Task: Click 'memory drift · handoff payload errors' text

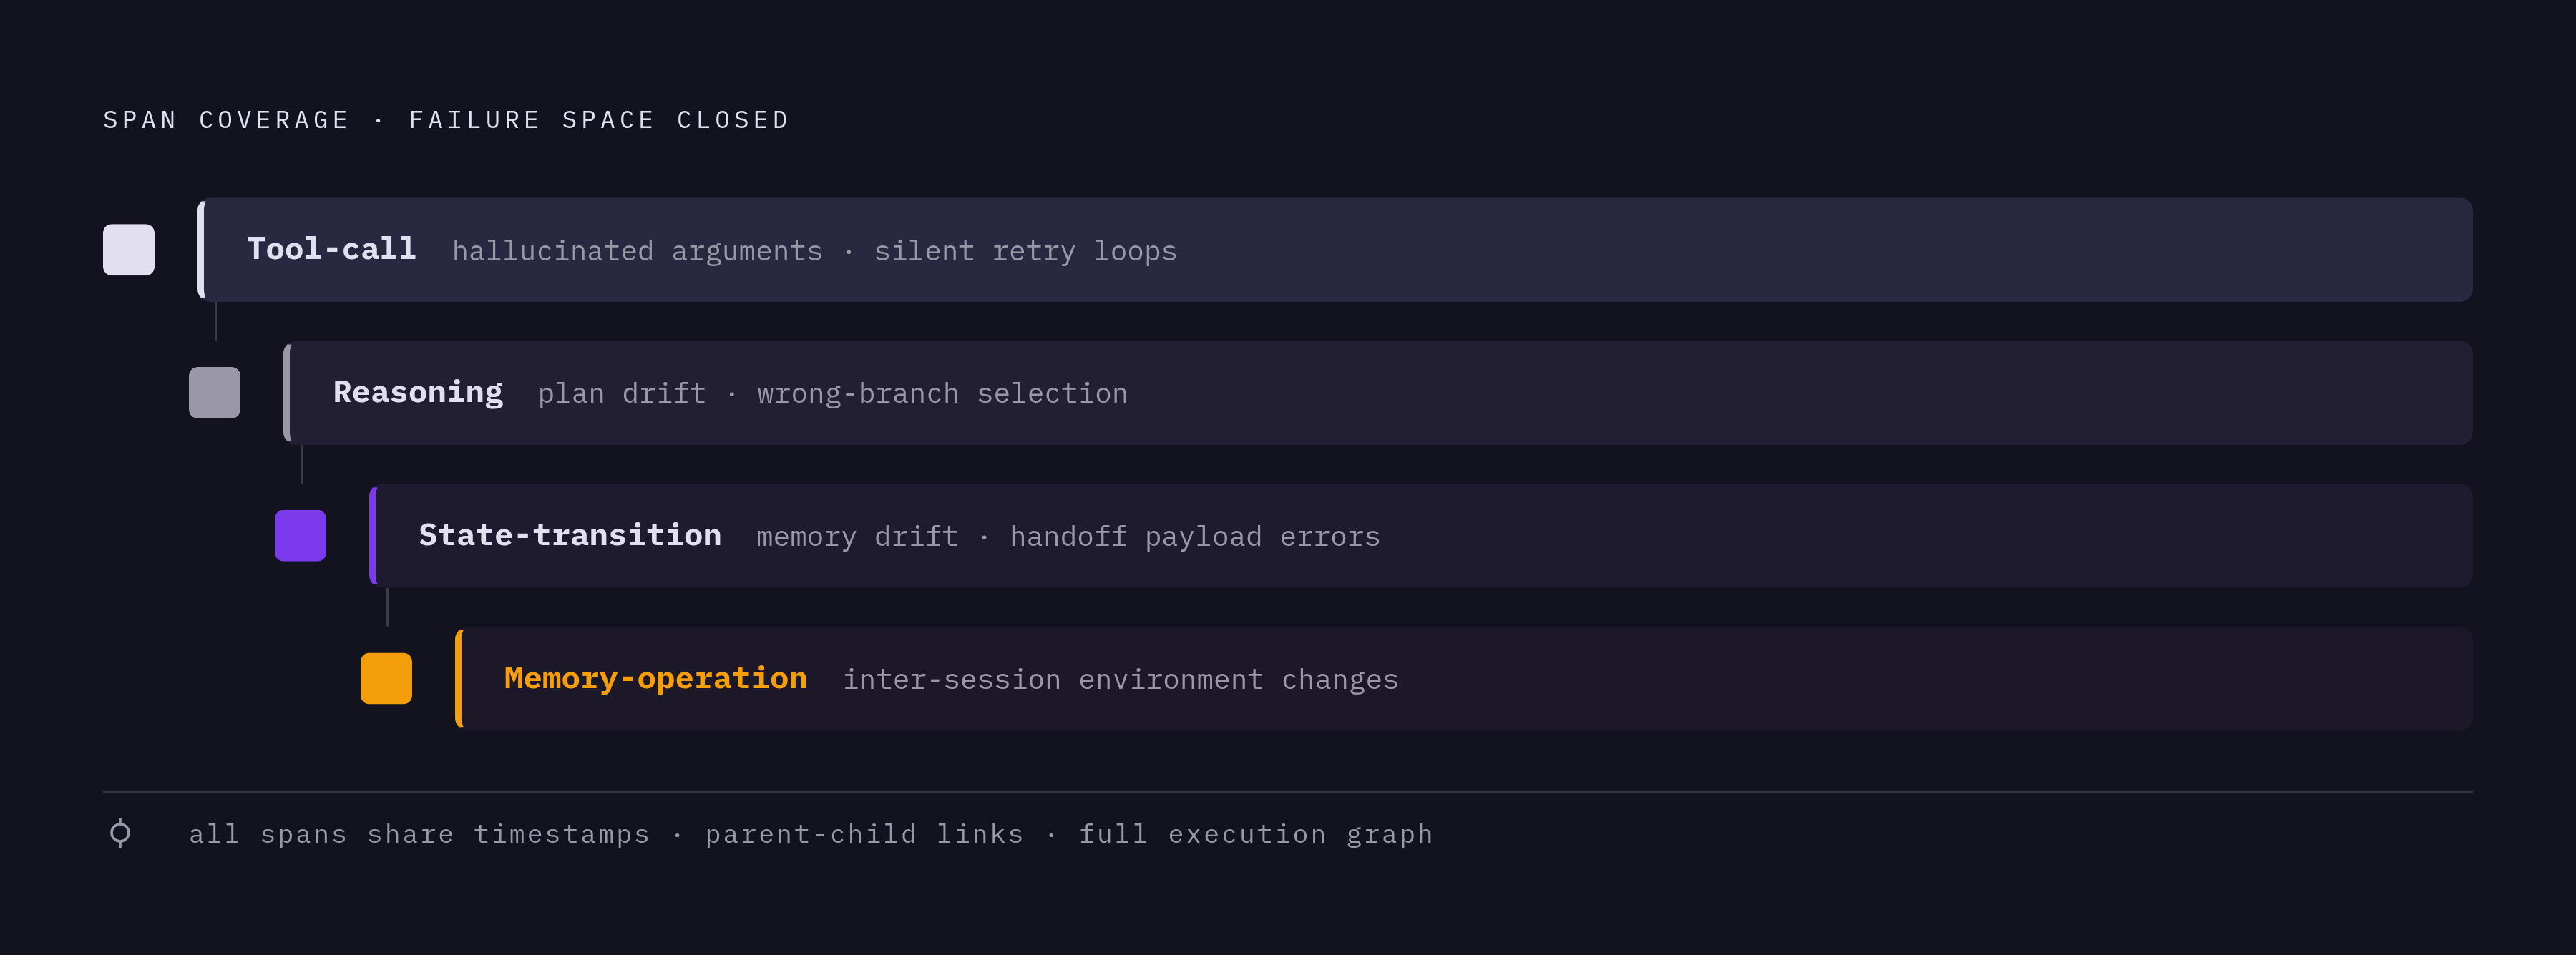Action: (x=1068, y=537)
